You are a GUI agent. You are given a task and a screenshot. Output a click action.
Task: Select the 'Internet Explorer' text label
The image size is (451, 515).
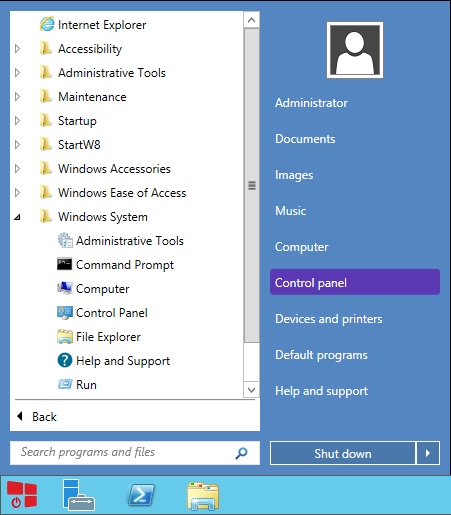coord(102,25)
